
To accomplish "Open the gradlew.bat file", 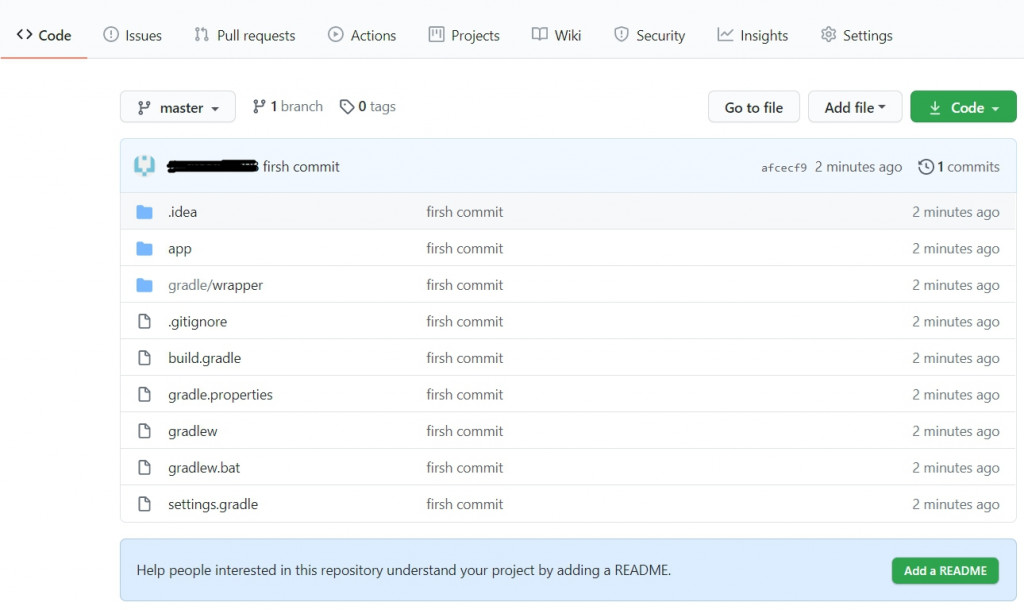I will (x=204, y=468).
